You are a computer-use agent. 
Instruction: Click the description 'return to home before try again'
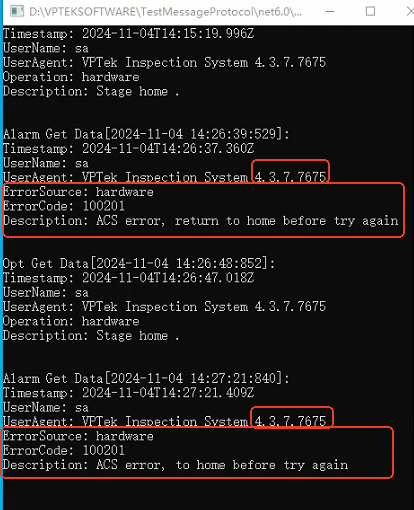(286, 221)
